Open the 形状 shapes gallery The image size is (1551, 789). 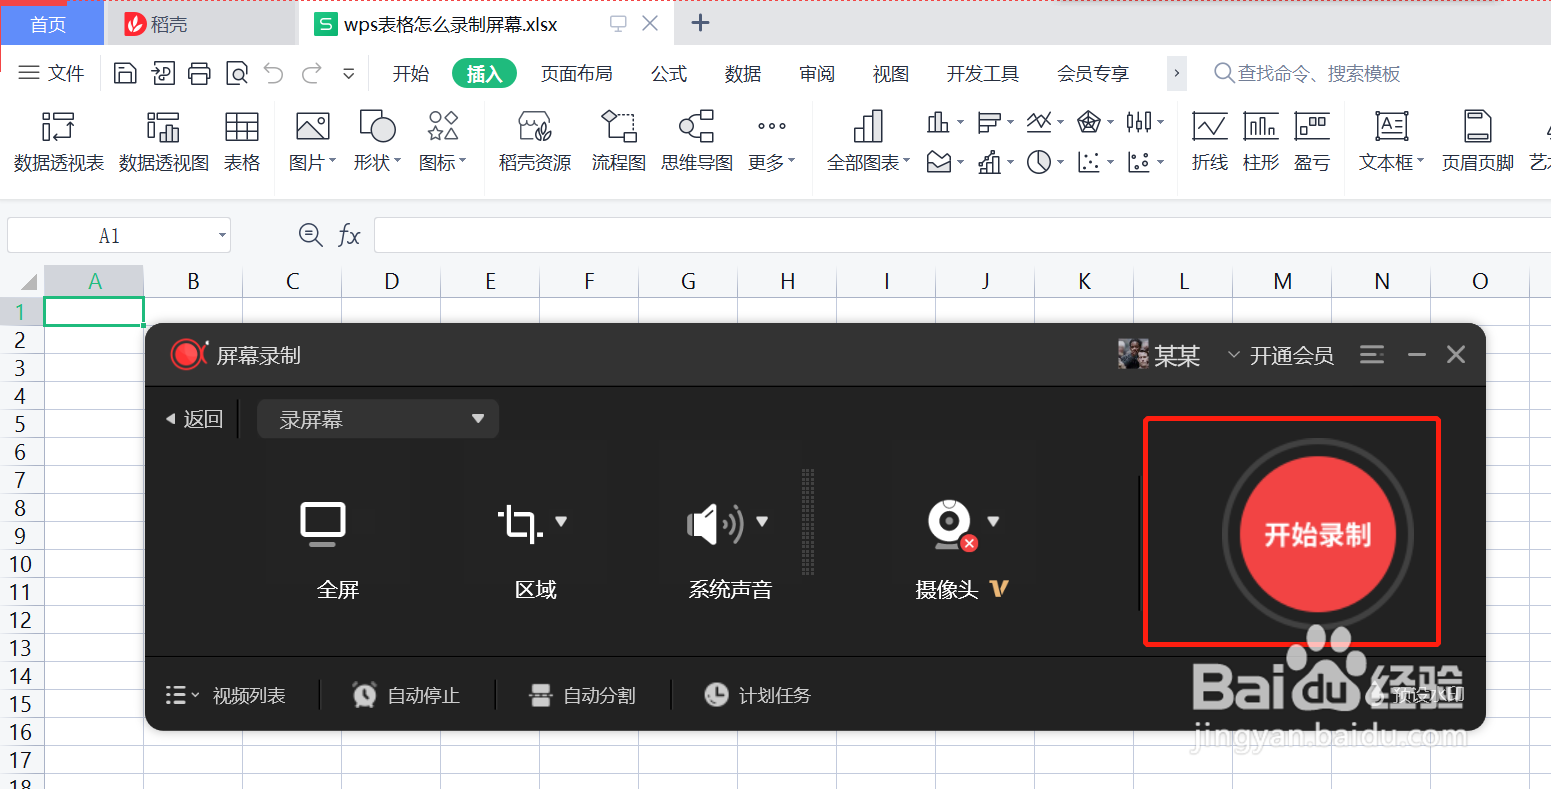click(x=376, y=140)
